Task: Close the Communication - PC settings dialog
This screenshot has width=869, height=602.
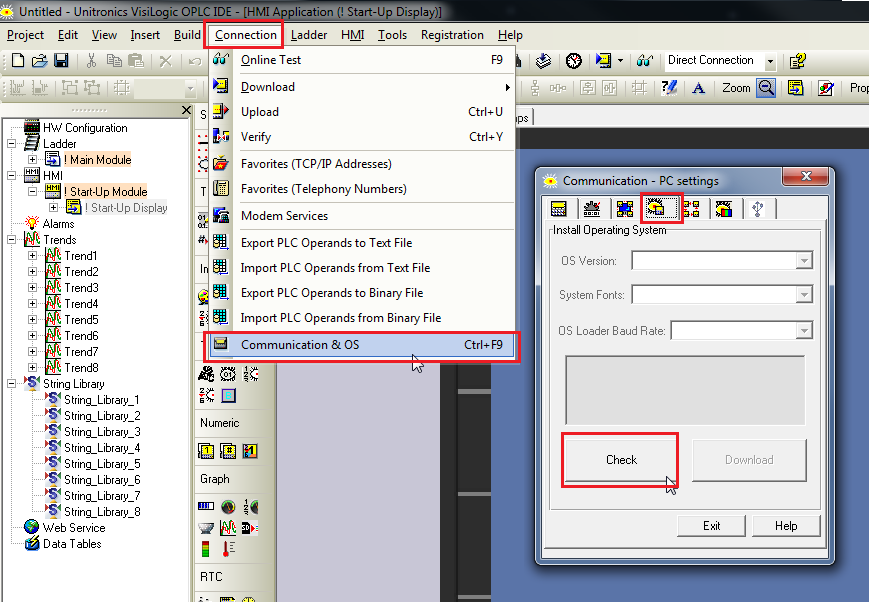Action: point(806,176)
